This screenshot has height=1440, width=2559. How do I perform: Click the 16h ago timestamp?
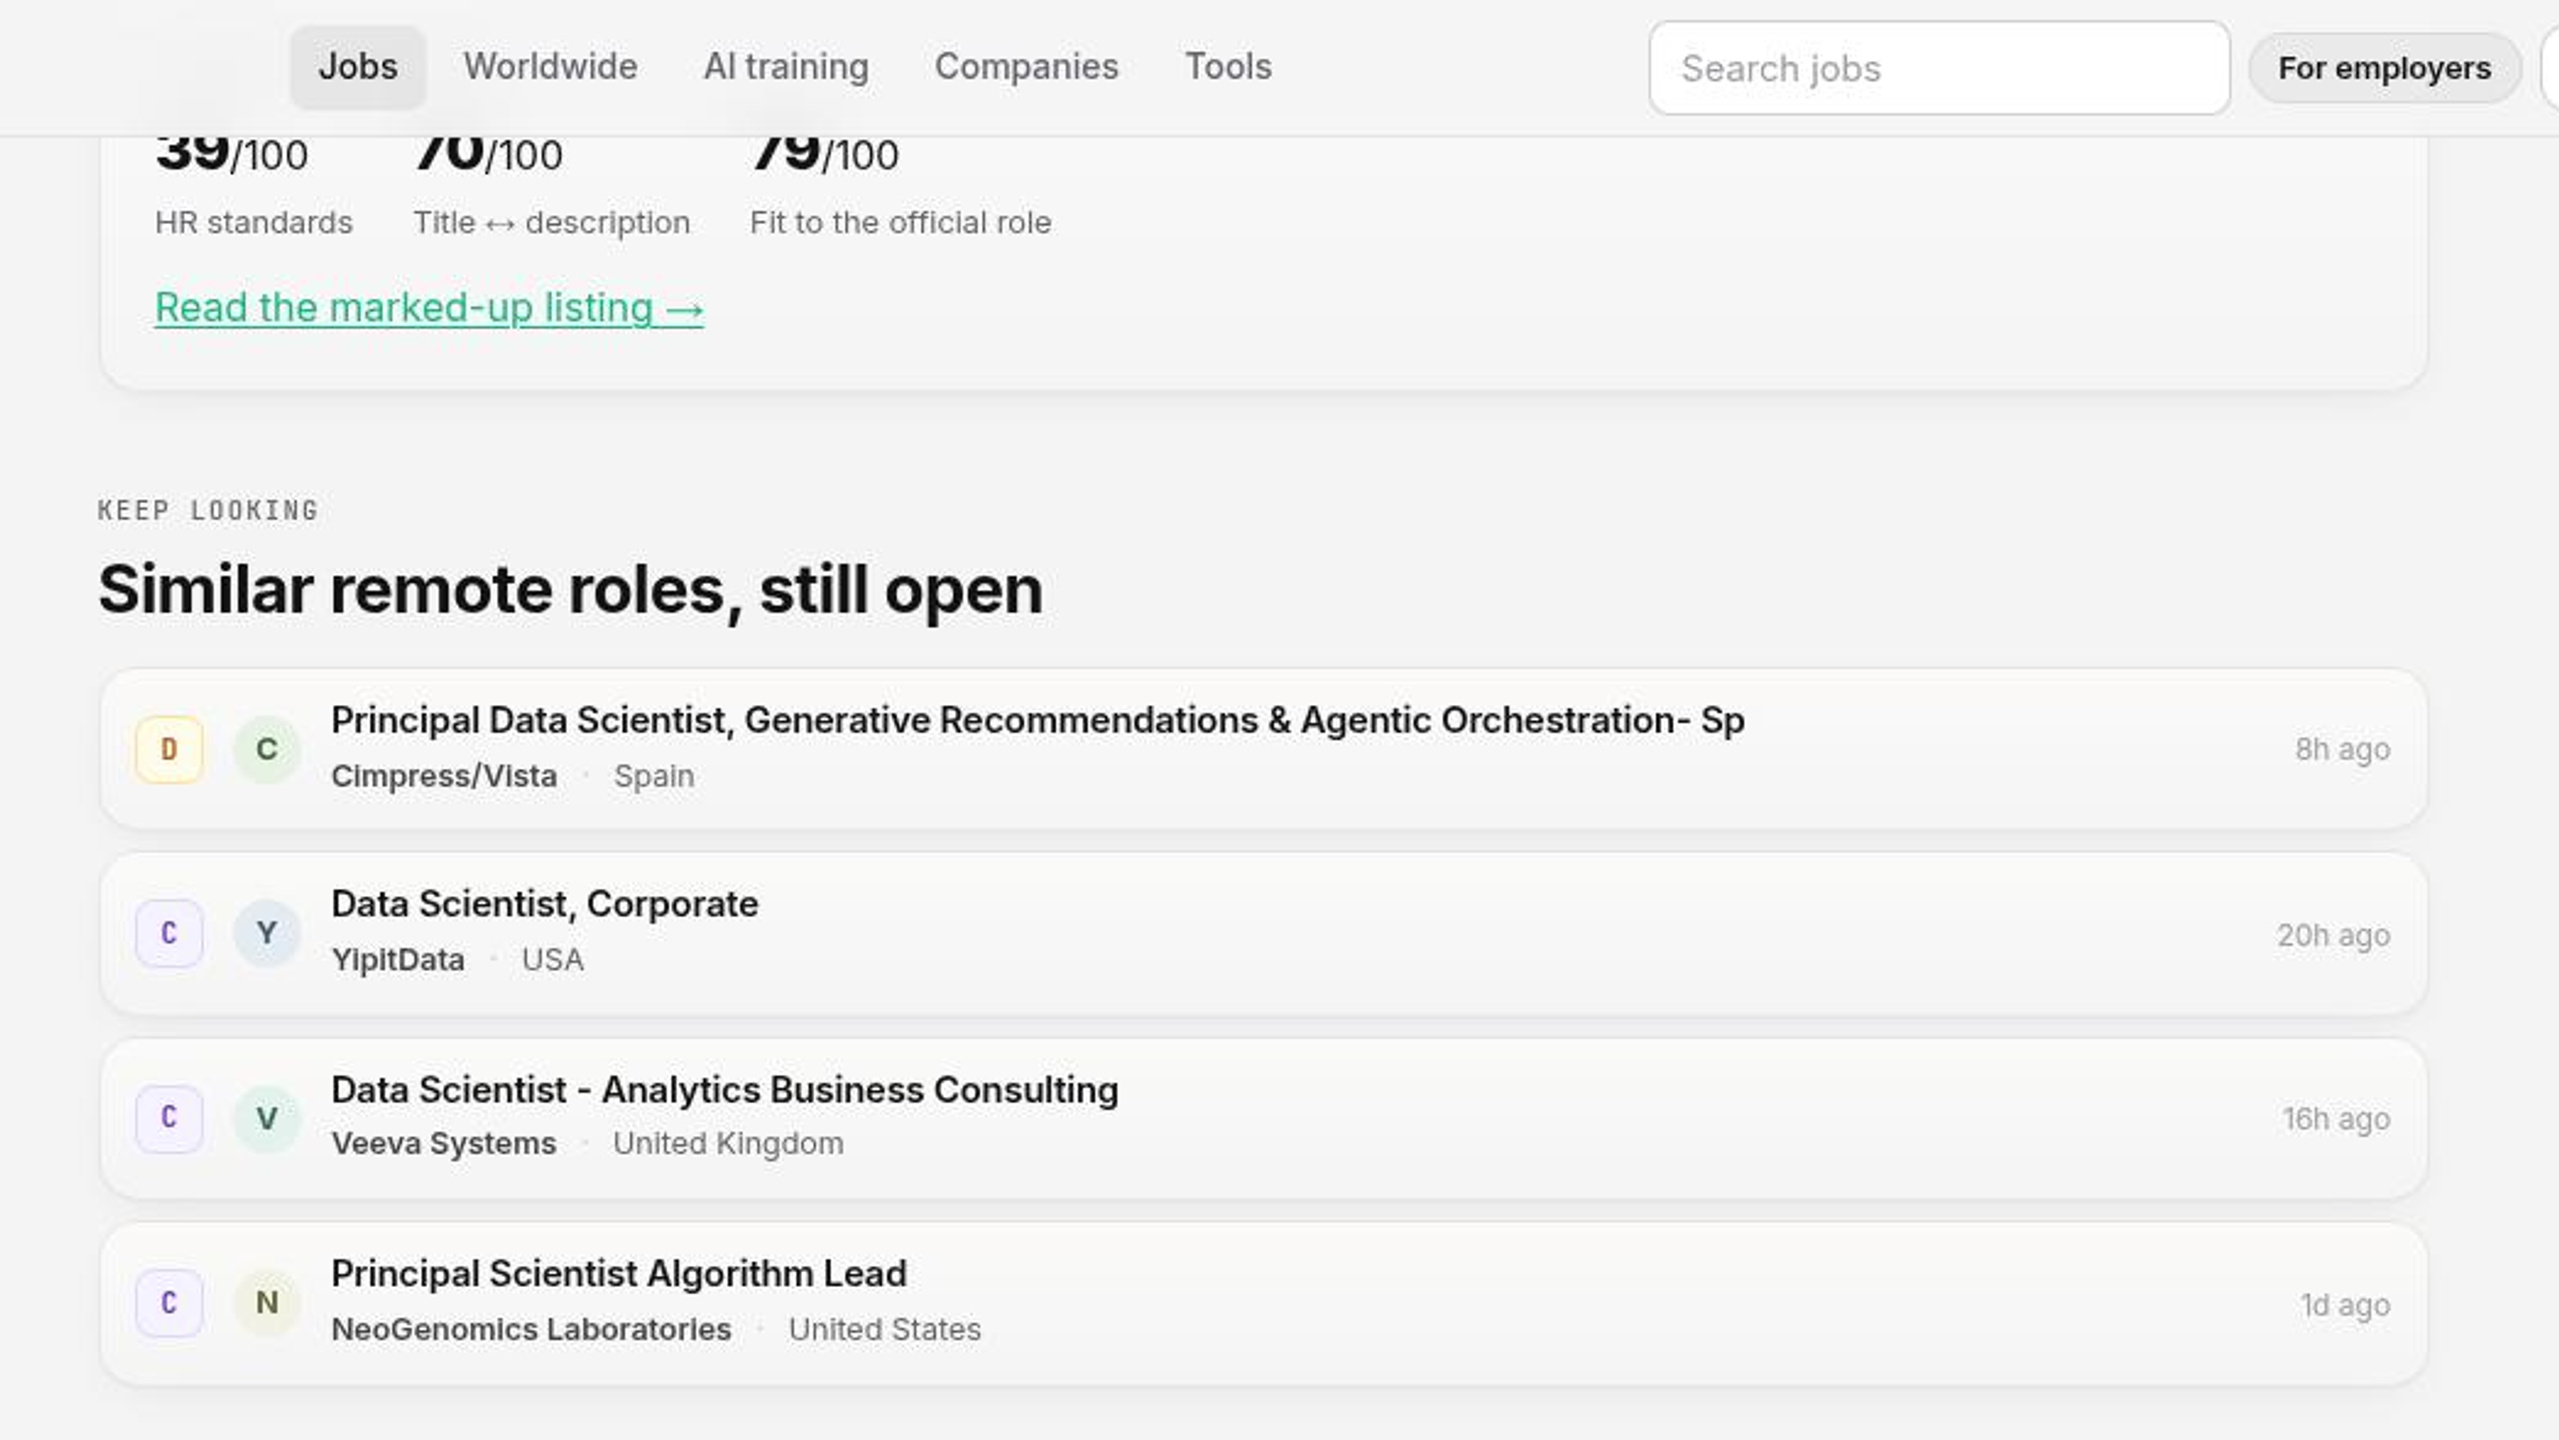[x=2336, y=1119]
